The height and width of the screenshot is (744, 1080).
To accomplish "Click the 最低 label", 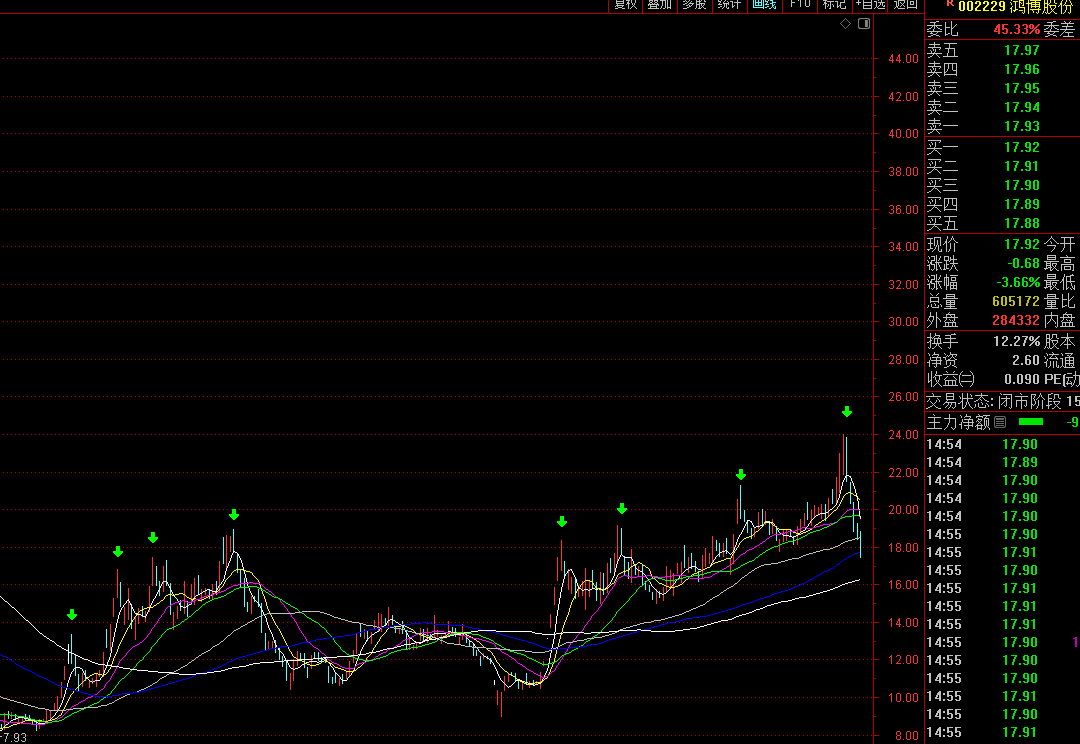I will pyautogui.click(x=1059, y=282).
